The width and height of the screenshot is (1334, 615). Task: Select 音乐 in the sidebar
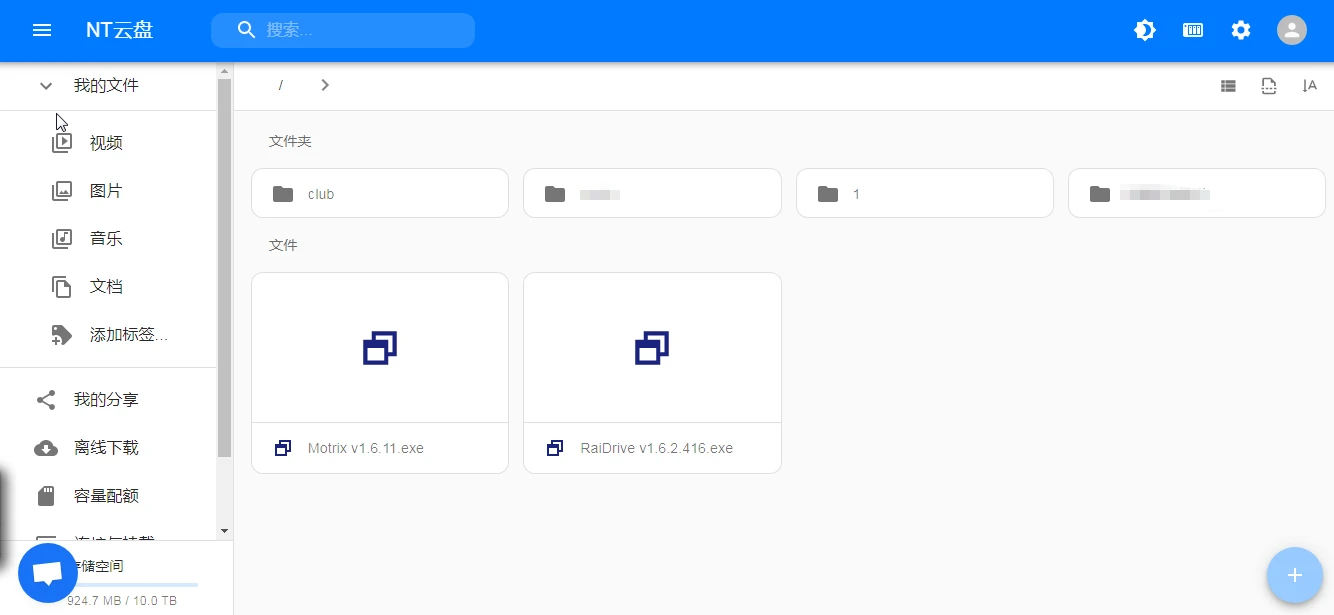tap(106, 239)
